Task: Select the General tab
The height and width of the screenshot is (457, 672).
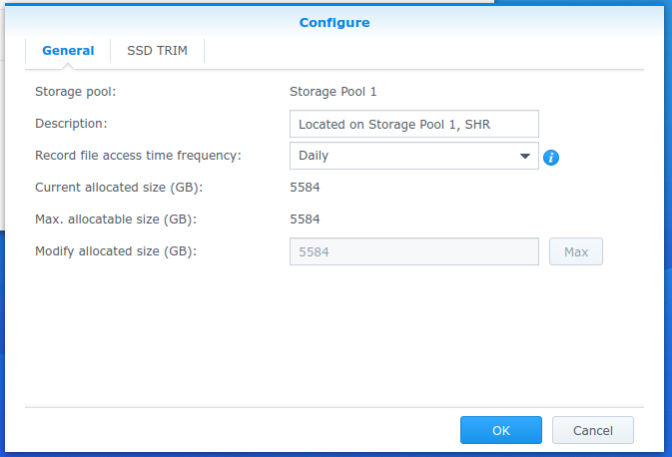Action: [68, 51]
